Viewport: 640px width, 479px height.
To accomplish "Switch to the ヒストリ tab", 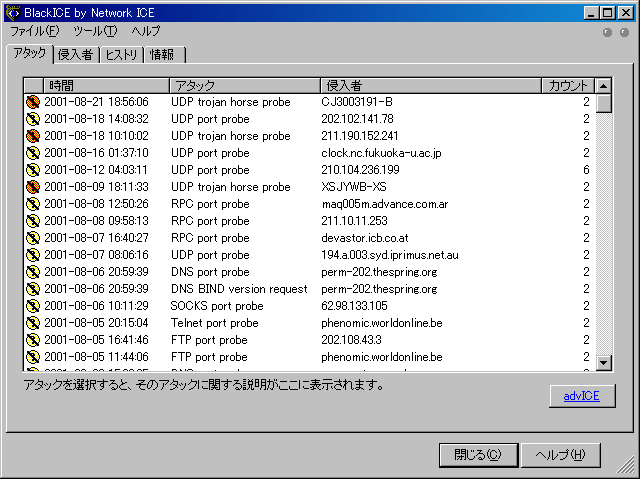I will pos(122,55).
